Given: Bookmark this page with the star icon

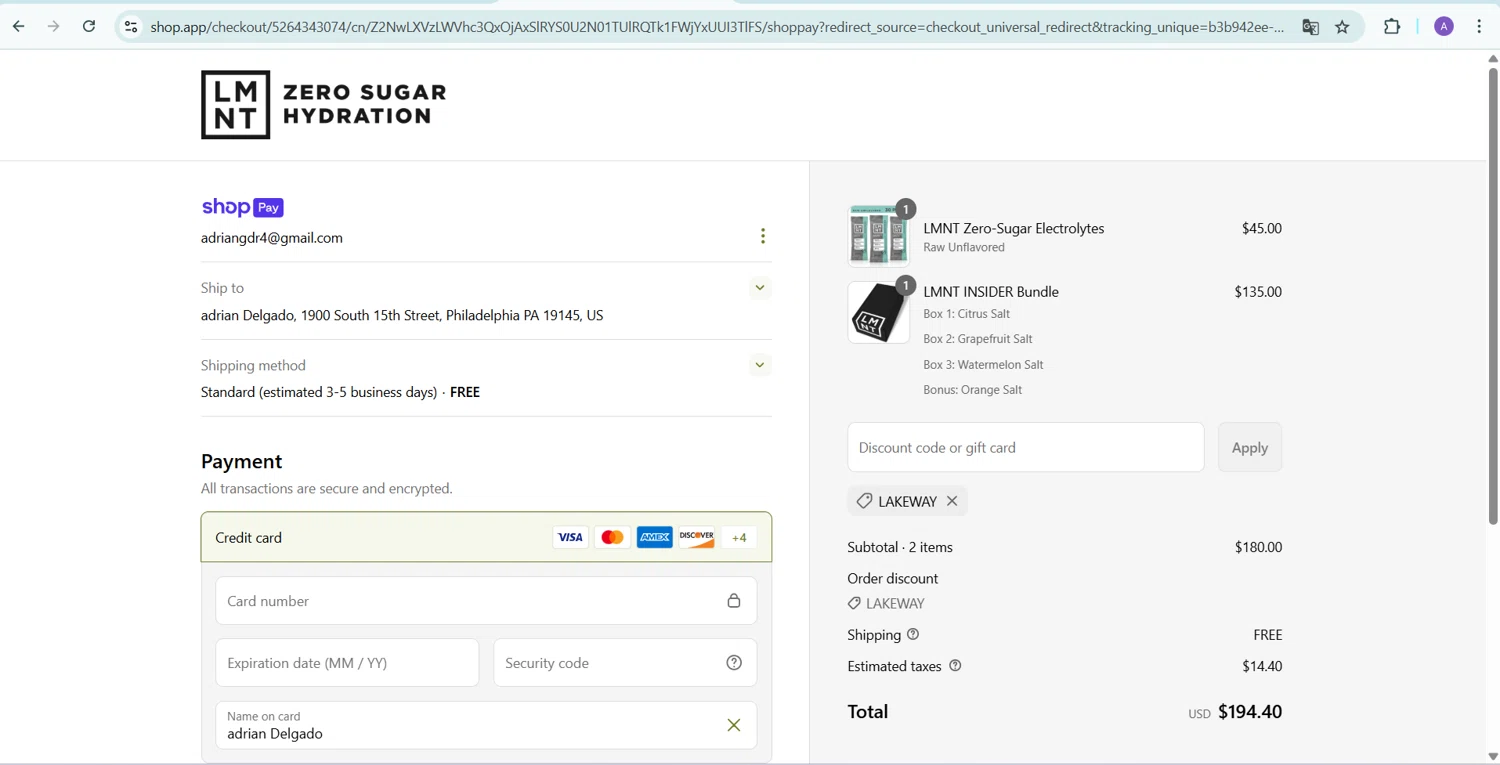Looking at the screenshot, I should coord(1343,27).
